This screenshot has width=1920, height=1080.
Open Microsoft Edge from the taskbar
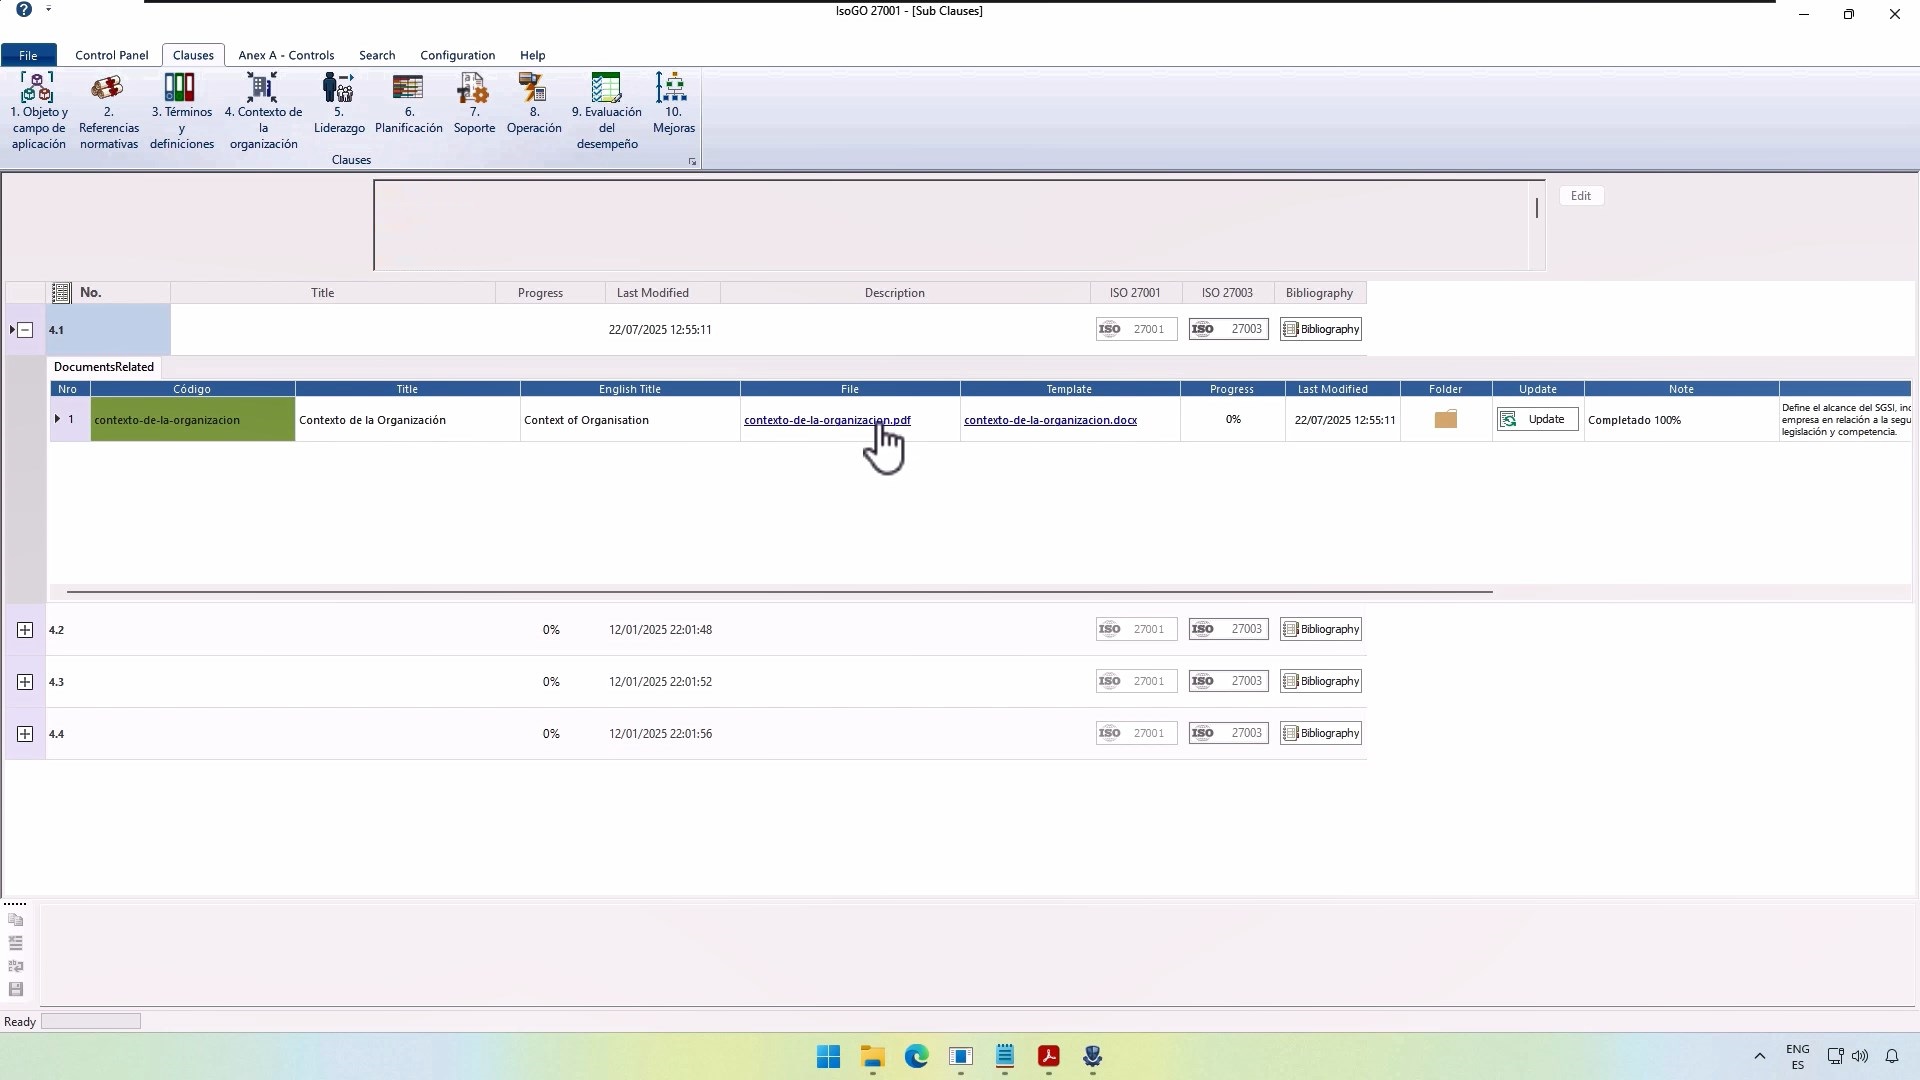[x=916, y=1056]
